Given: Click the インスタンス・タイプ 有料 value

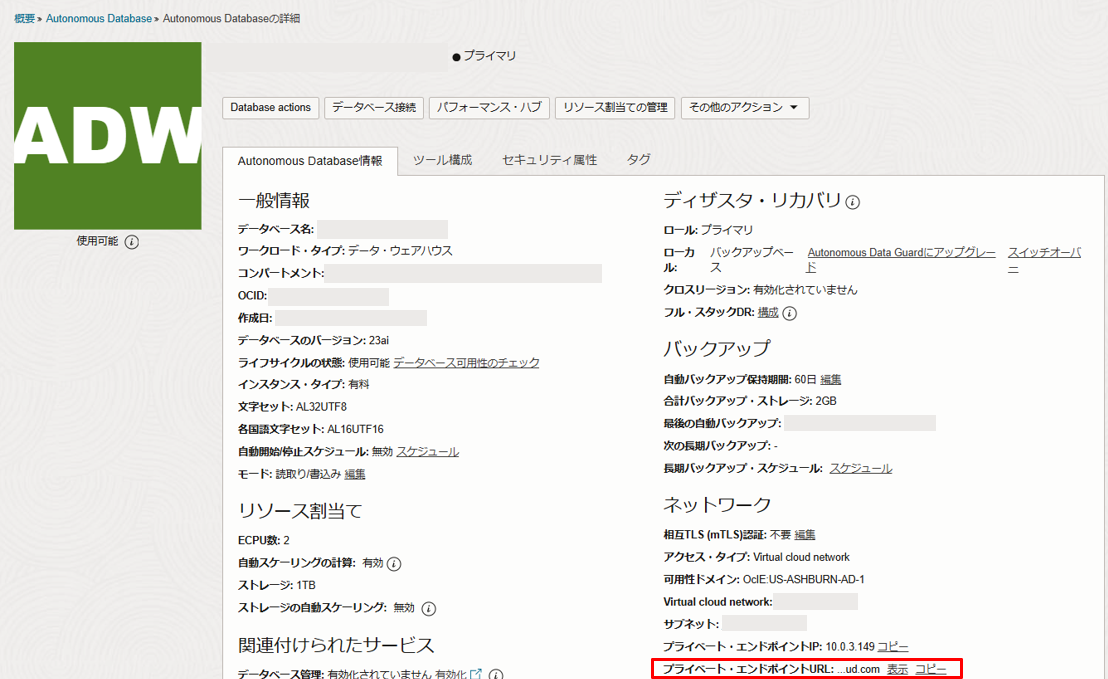Looking at the screenshot, I should (x=359, y=384).
